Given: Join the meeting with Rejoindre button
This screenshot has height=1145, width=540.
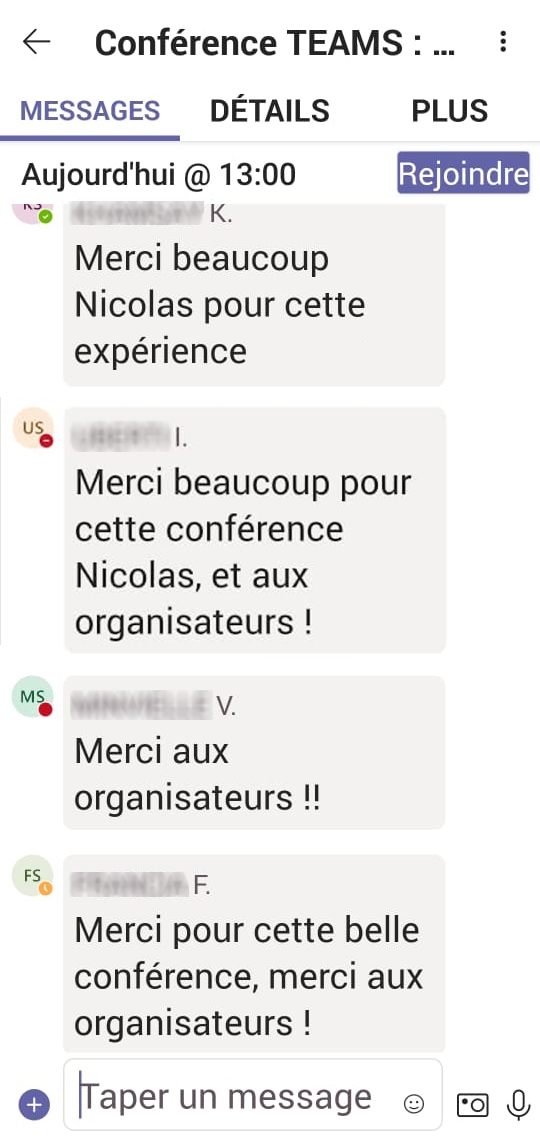Looking at the screenshot, I should coord(463,173).
